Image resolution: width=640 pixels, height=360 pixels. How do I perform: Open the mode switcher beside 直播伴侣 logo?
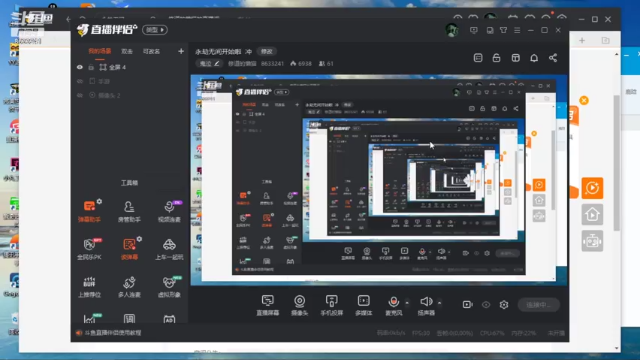pos(155,30)
